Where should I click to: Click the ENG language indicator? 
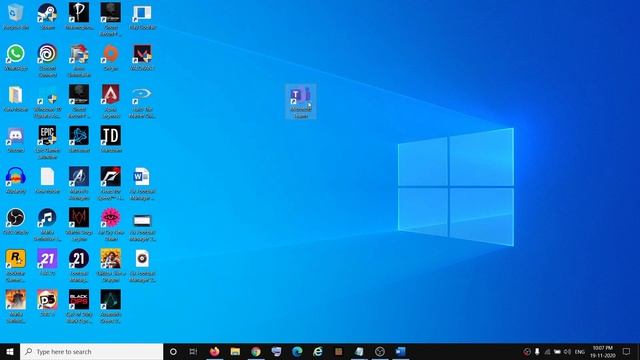coord(580,352)
